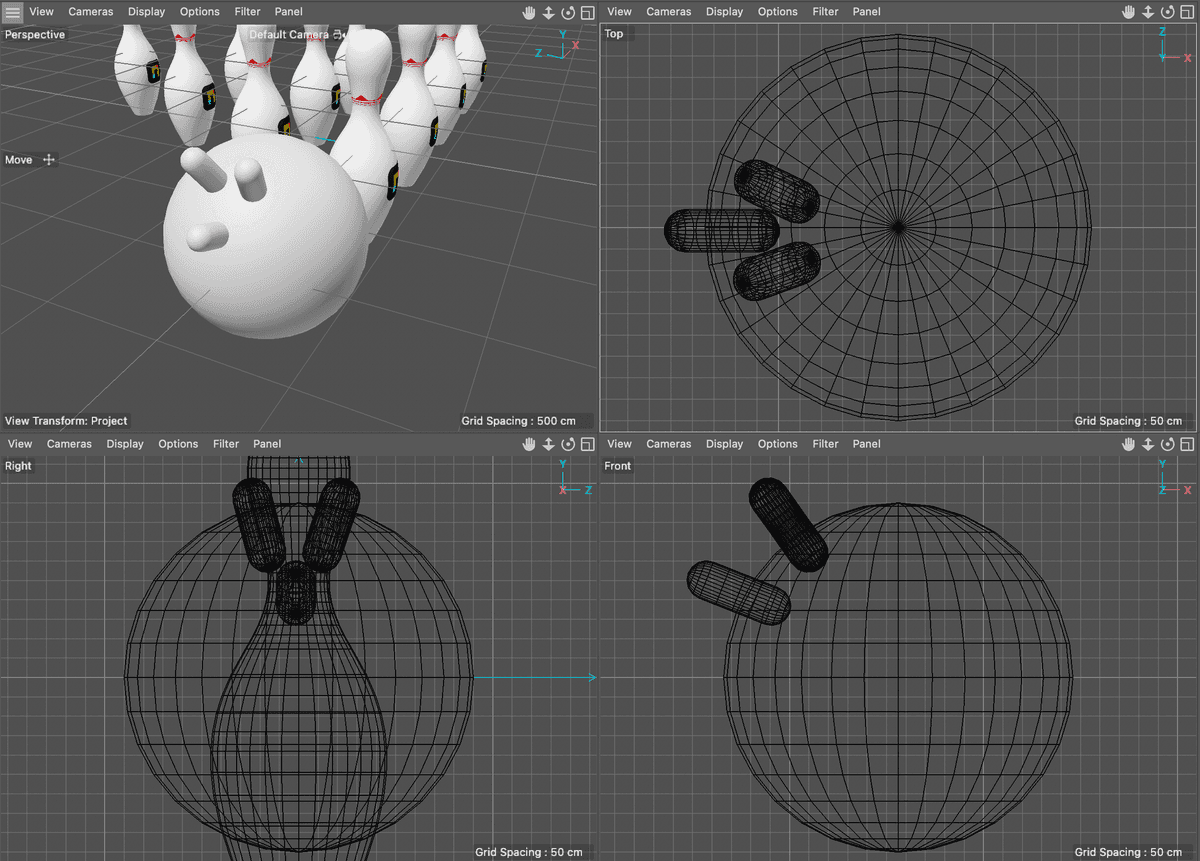Click the Top viewport name label
This screenshot has width=1200, height=861.
click(614, 34)
